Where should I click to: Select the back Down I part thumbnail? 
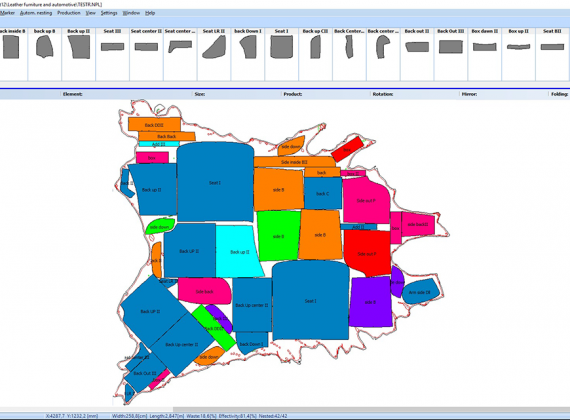tap(248, 47)
